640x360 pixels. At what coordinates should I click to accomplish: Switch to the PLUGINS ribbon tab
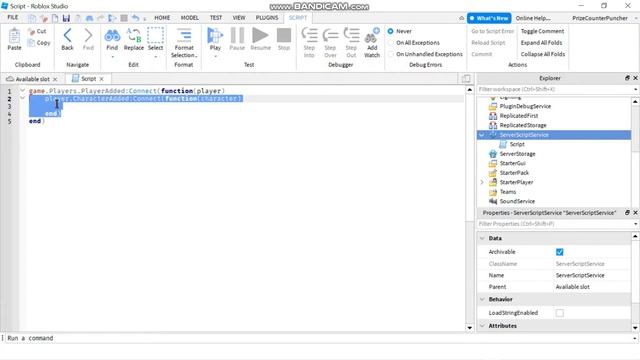(x=267, y=18)
